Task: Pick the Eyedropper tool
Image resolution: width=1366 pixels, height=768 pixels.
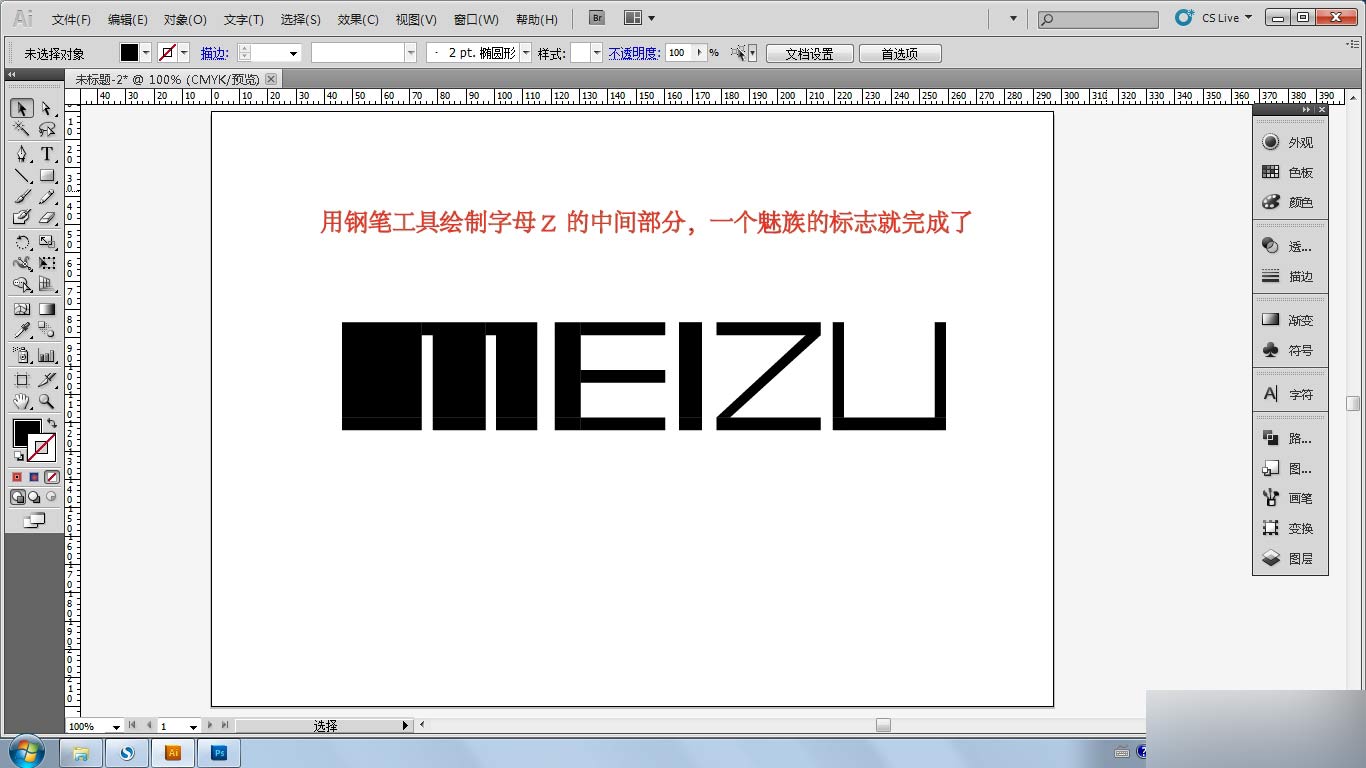Action: click(22, 330)
